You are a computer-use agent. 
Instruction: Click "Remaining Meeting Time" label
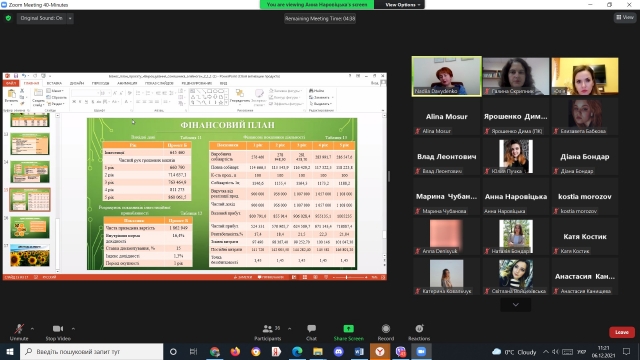(x=320, y=18)
